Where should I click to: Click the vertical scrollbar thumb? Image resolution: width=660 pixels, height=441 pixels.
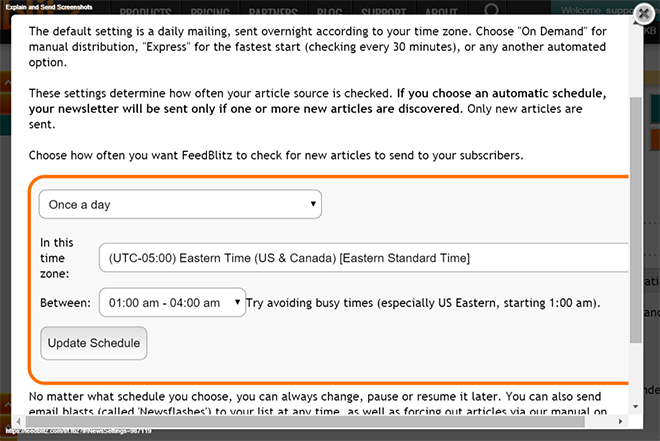tap(636, 220)
